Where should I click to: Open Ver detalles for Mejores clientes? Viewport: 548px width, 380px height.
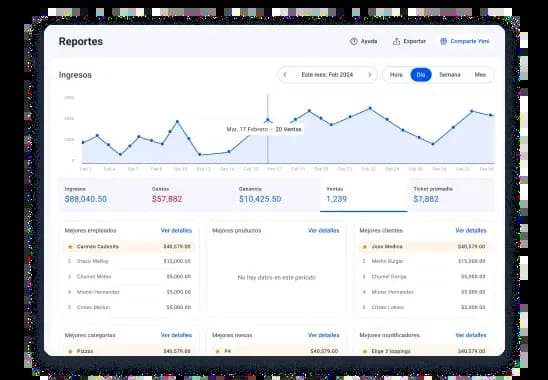pos(471,231)
